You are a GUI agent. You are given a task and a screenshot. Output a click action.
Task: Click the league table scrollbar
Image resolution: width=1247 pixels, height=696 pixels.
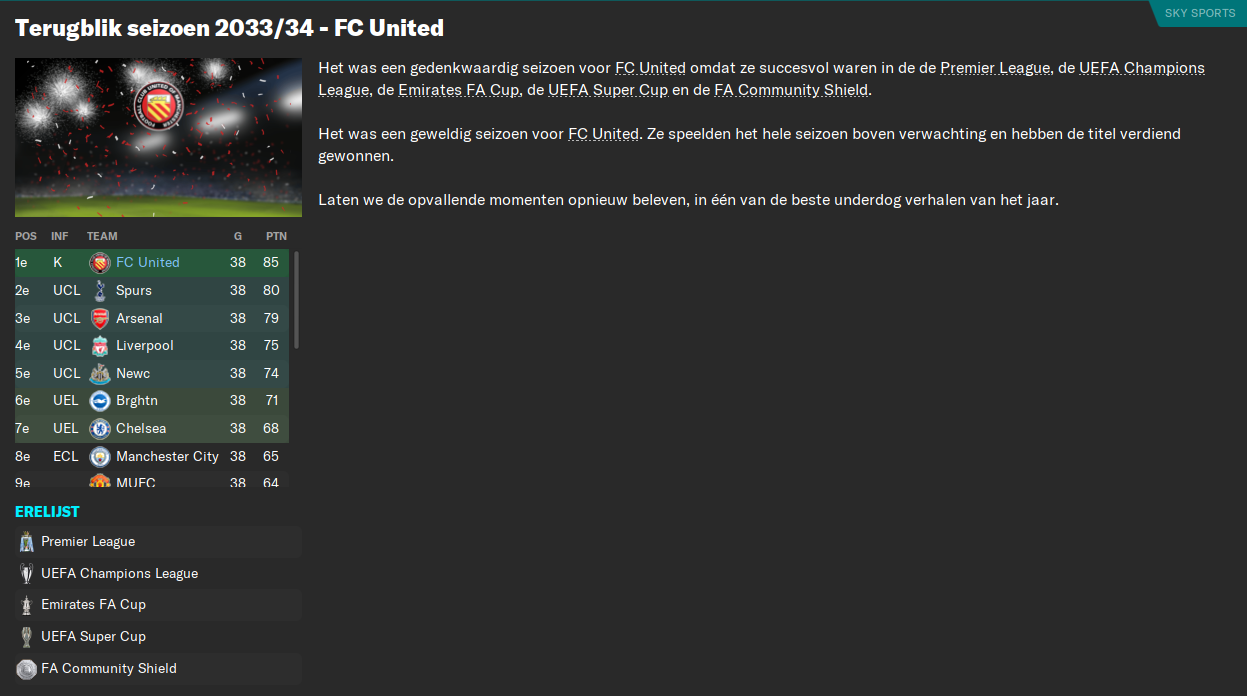(296, 300)
